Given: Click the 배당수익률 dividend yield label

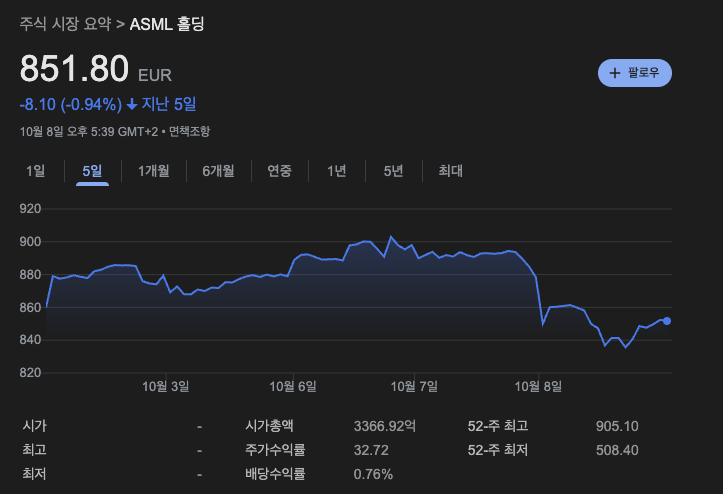Looking at the screenshot, I should pos(275,474).
